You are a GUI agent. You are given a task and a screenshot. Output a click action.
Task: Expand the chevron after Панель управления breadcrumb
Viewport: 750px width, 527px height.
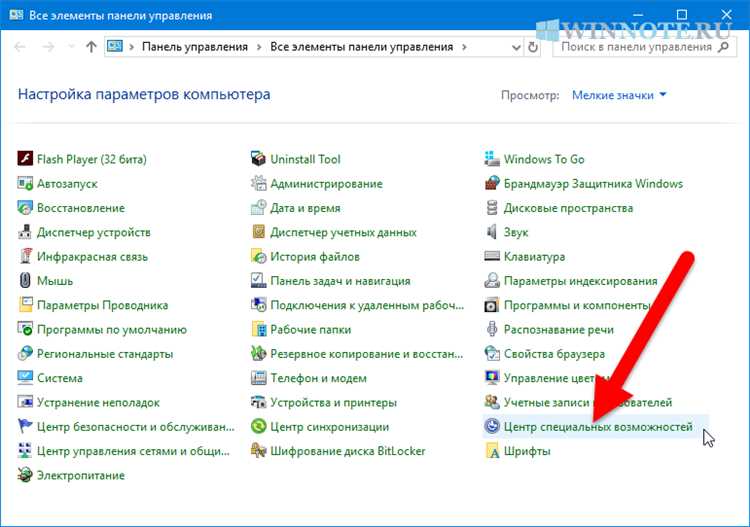(259, 47)
